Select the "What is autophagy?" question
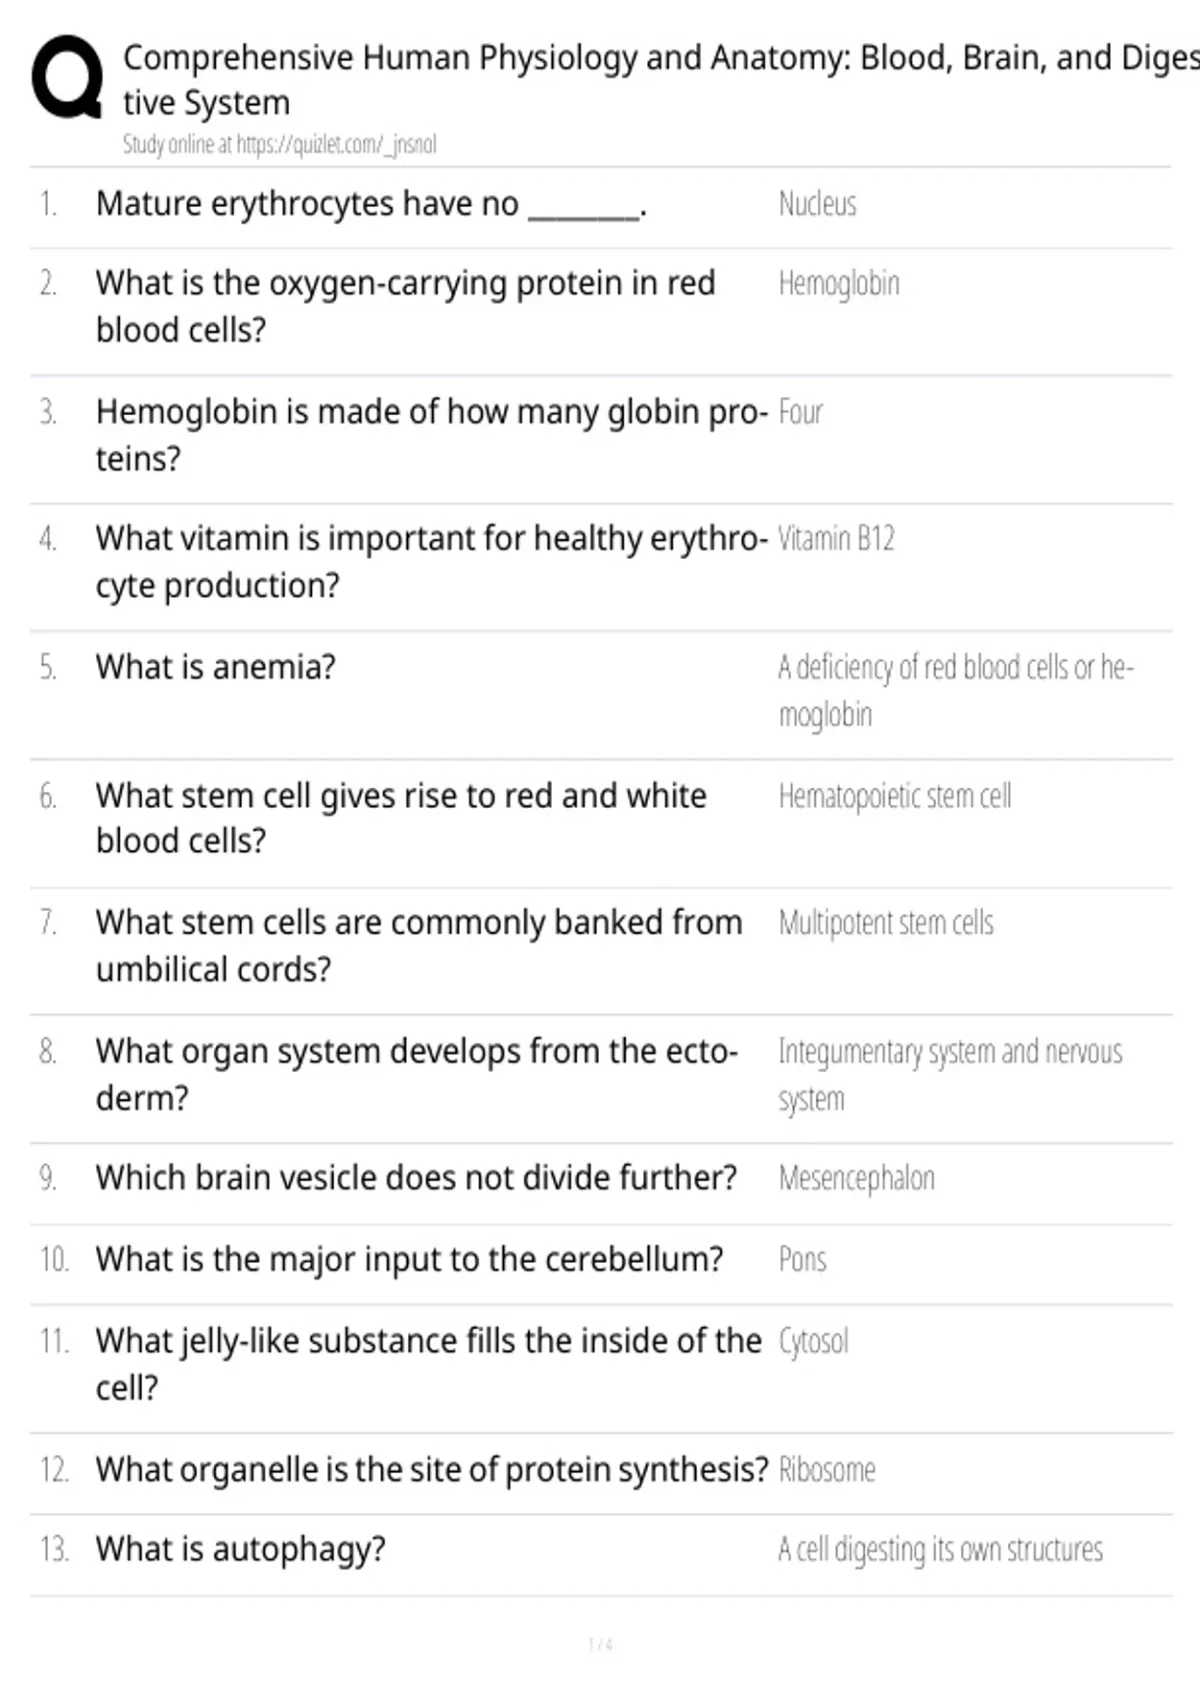Screen dimensions: 1200x1700 (x=240, y=1550)
